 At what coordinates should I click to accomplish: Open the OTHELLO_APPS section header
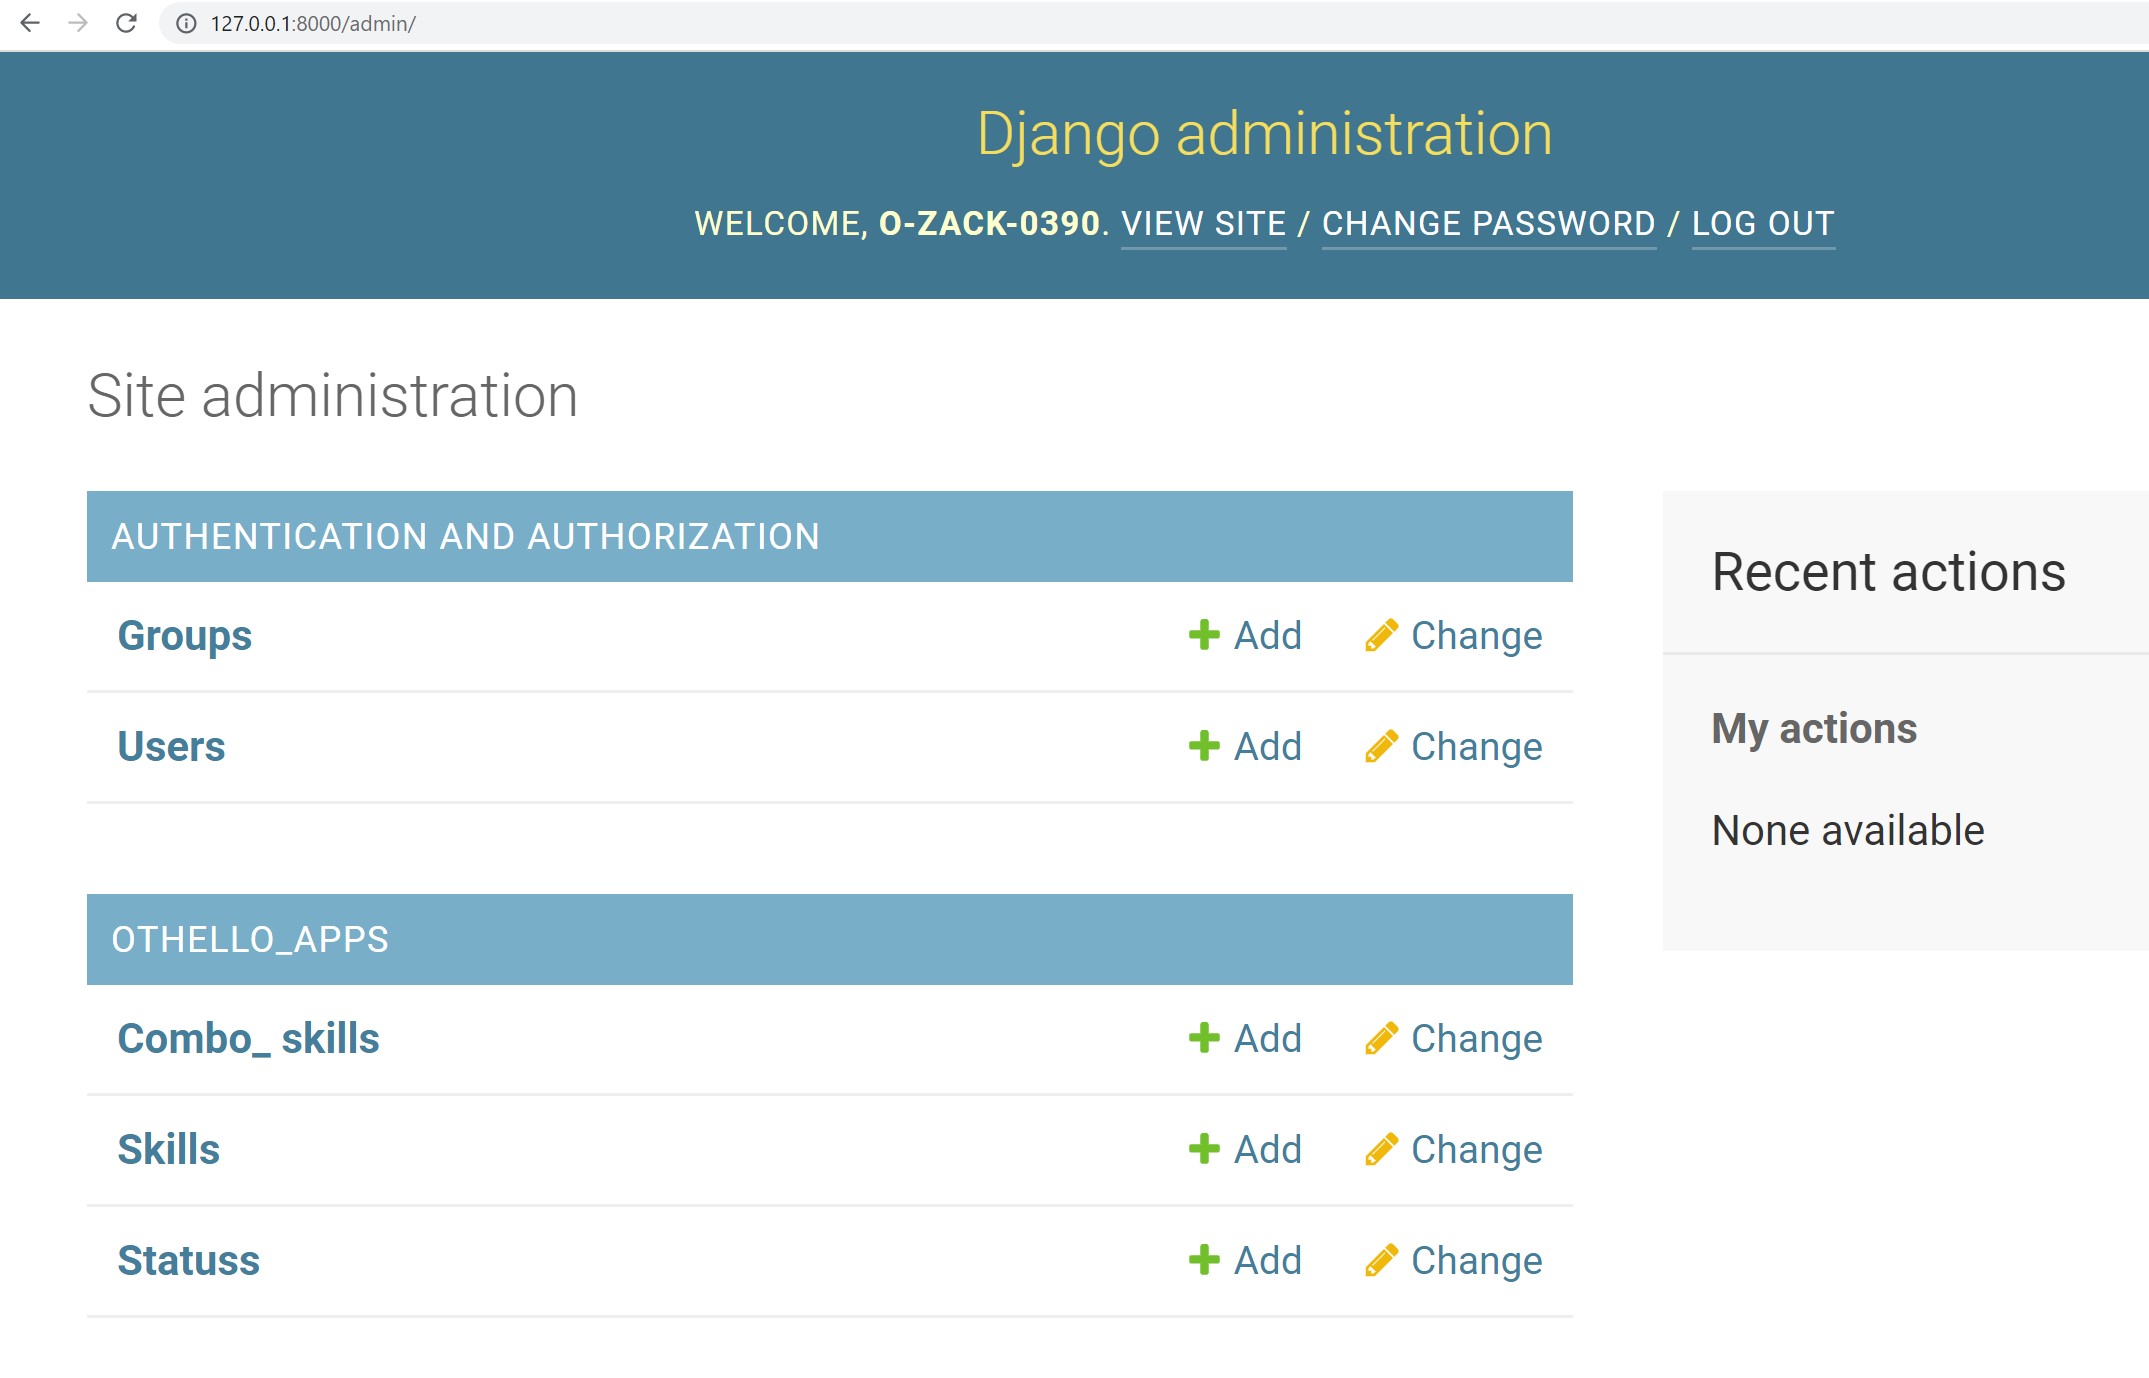[x=250, y=940]
